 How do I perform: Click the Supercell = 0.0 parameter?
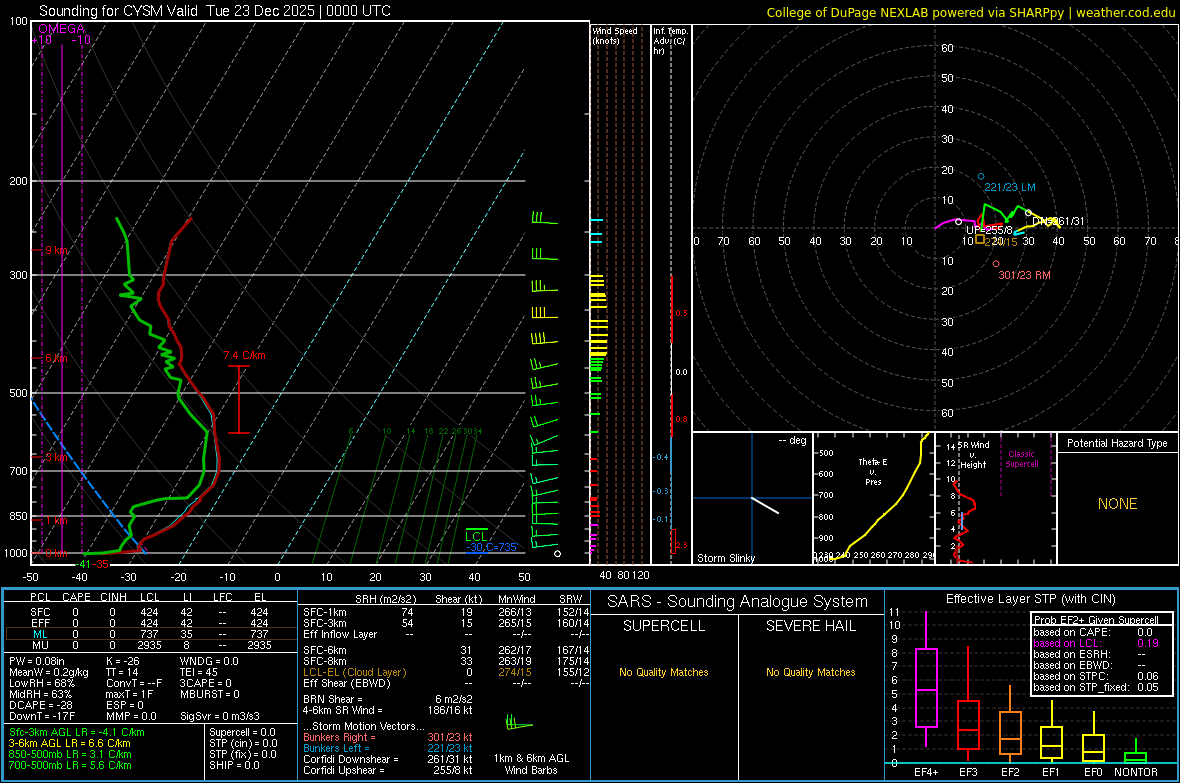click(242, 733)
